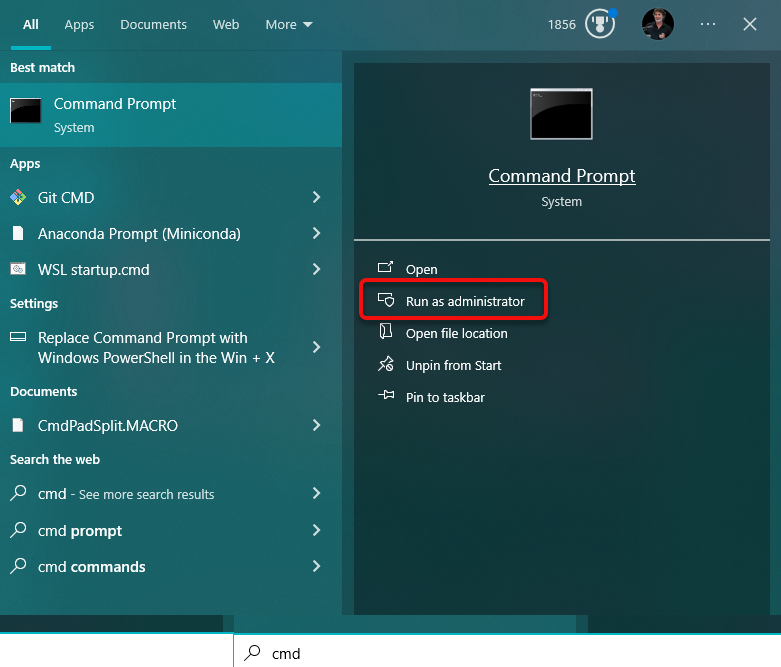Image resolution: width=781 pixels, height=667 pixels.
Task: Click the WSL startup.cmd icon
Action: [x=18, y=269]
